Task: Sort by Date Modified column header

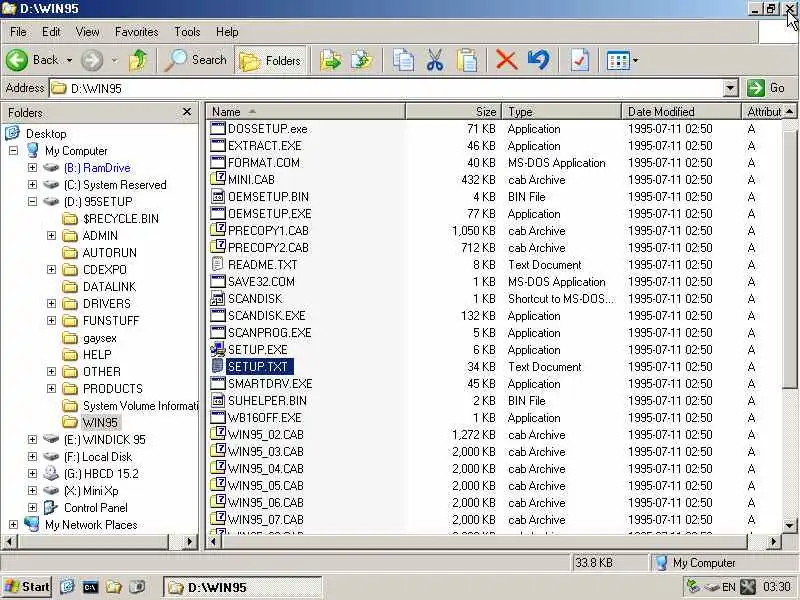Action: (681, 111)
